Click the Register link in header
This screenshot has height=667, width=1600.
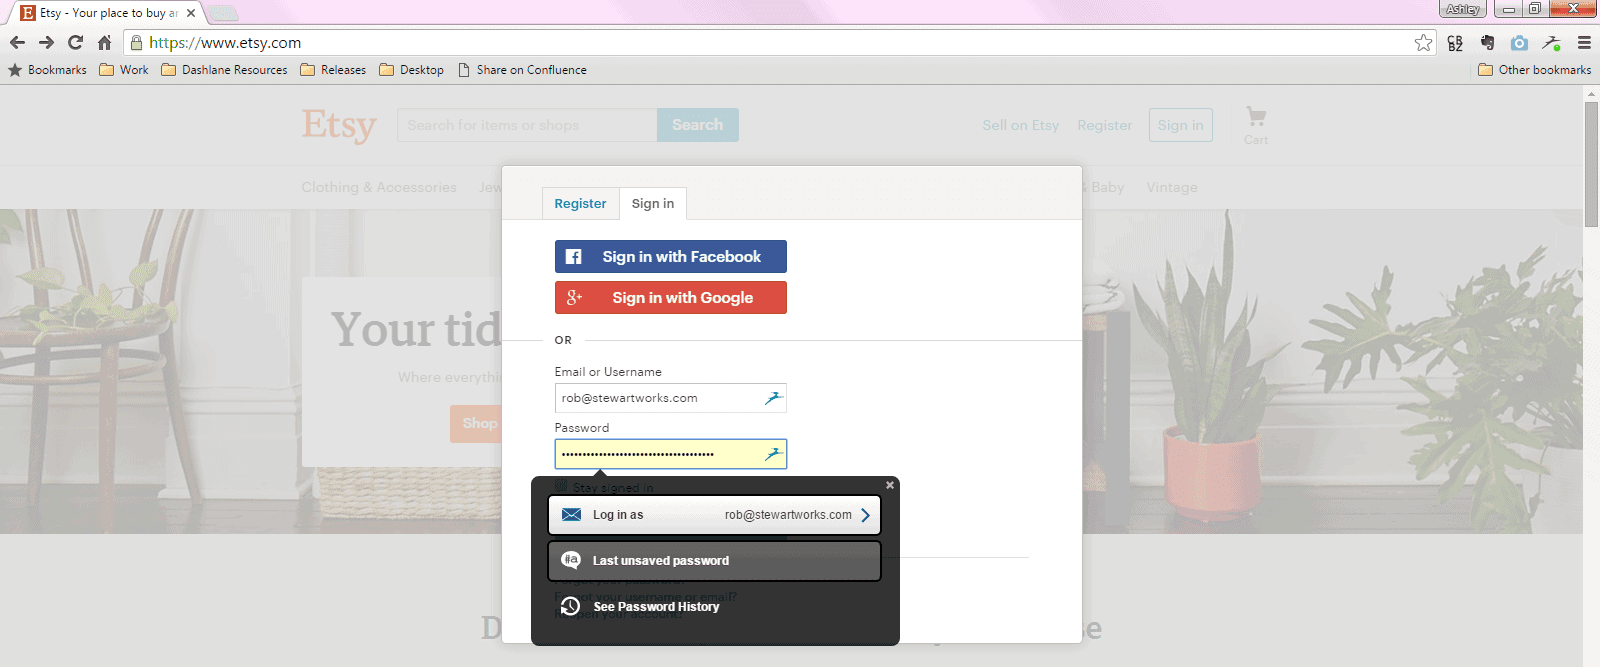pos(1105,125)
